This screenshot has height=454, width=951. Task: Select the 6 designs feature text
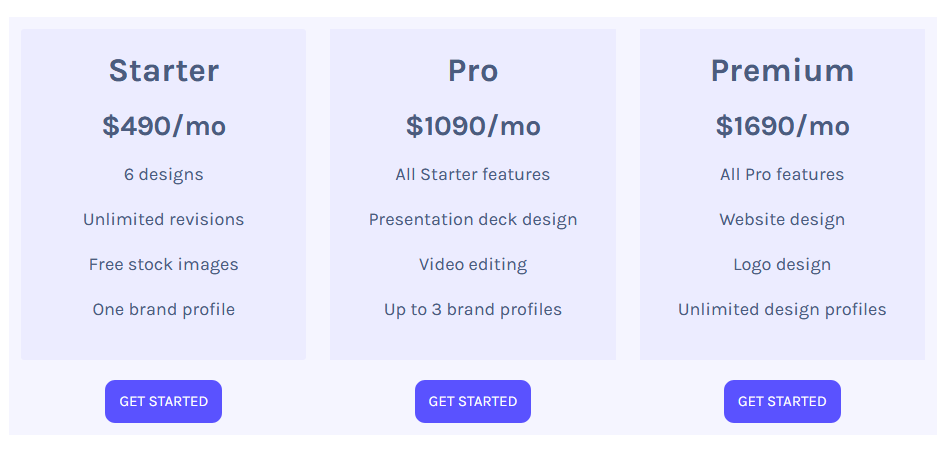(x=163, y=174)
